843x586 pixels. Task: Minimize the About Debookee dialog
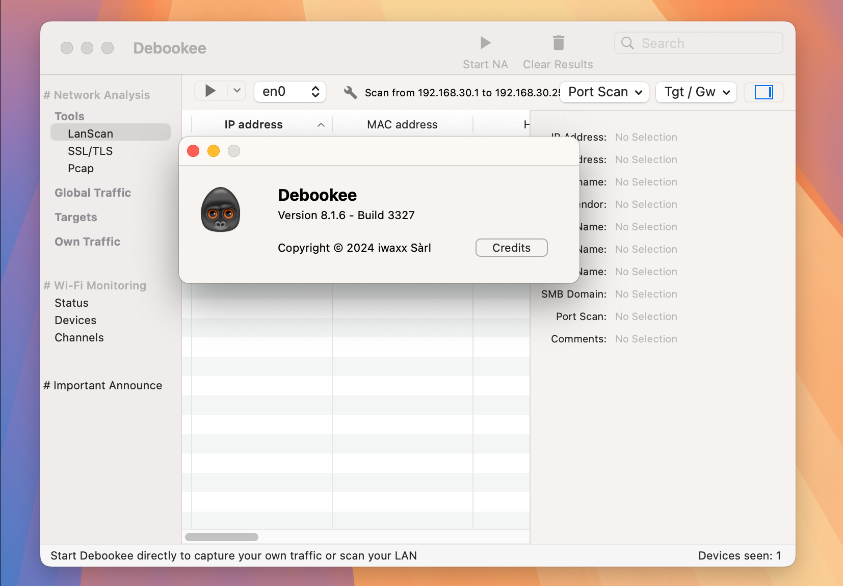click(x=213, y=151)
